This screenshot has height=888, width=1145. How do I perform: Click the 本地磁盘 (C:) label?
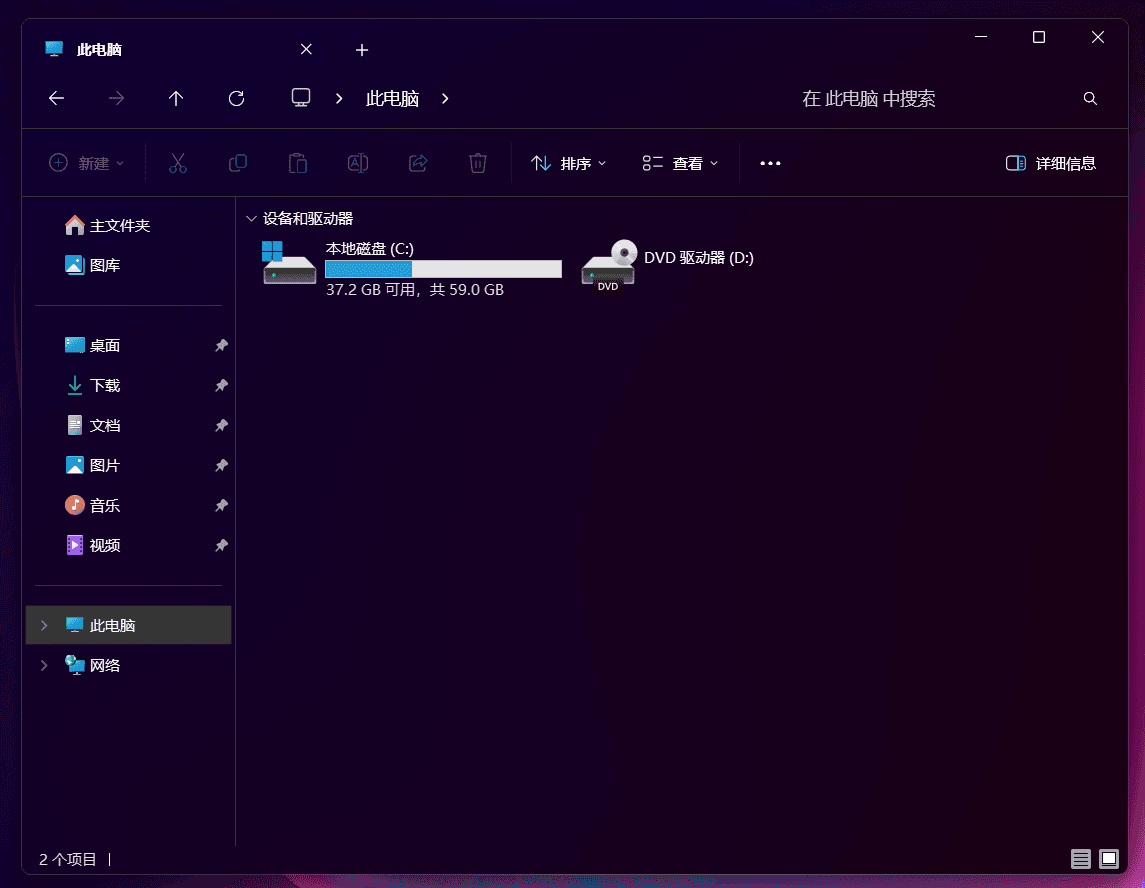369,249
